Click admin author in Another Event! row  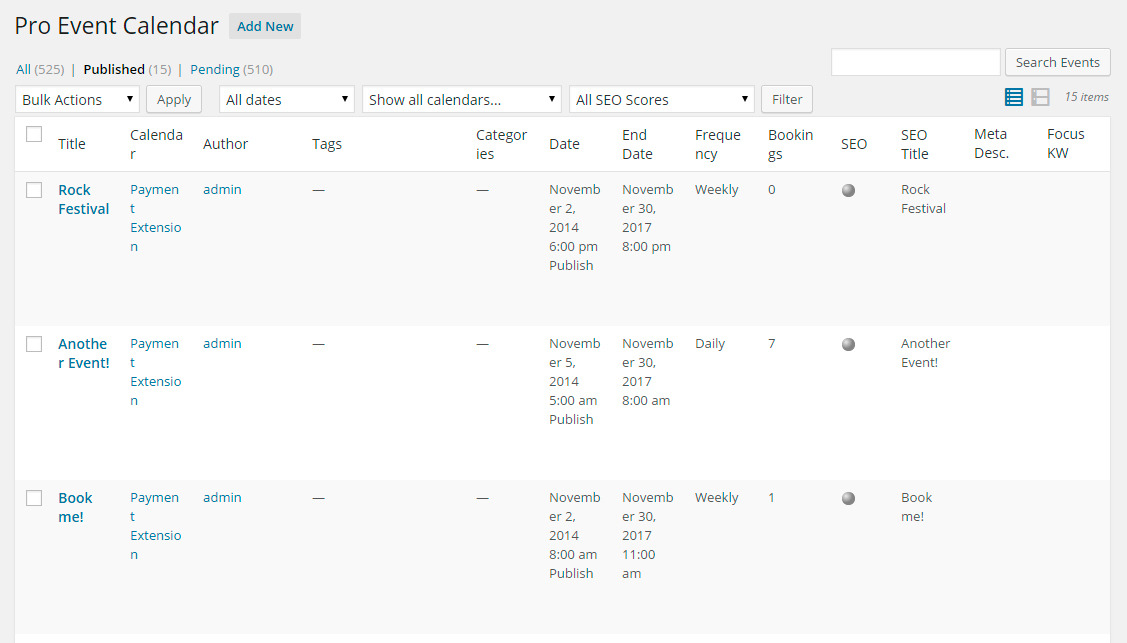pos(222,343)
